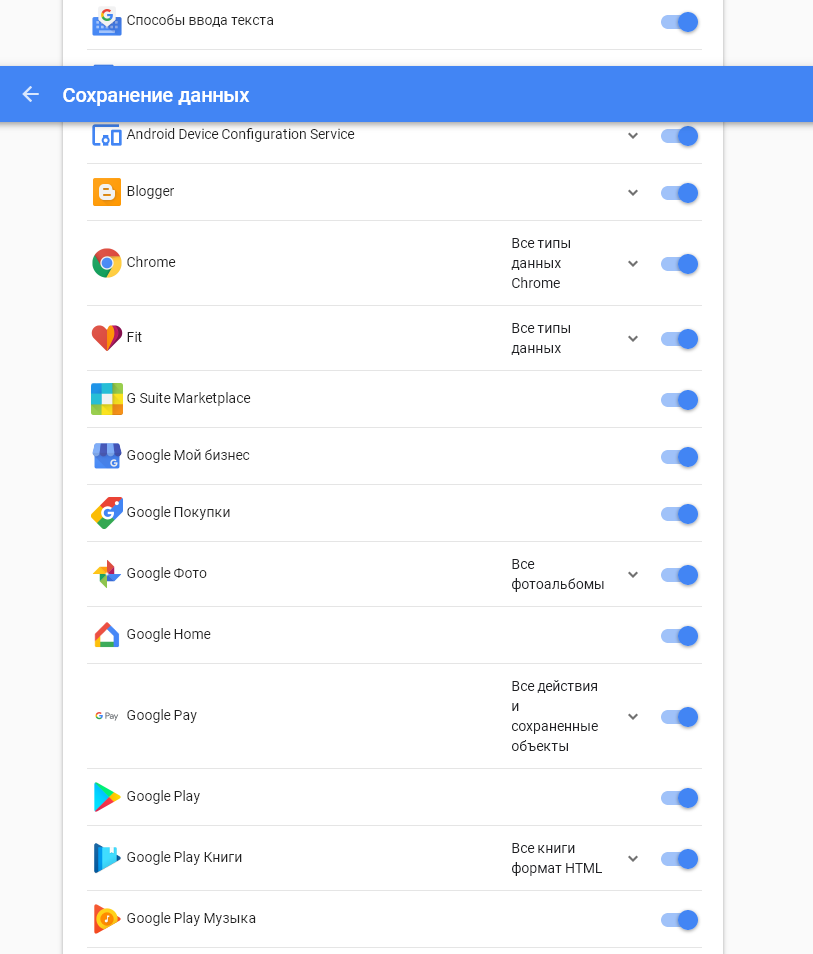Screen dimensions: 813x954
Task: Disable the Blogger toggle switch
Action: pyautogui.click(x=679, y=193)
